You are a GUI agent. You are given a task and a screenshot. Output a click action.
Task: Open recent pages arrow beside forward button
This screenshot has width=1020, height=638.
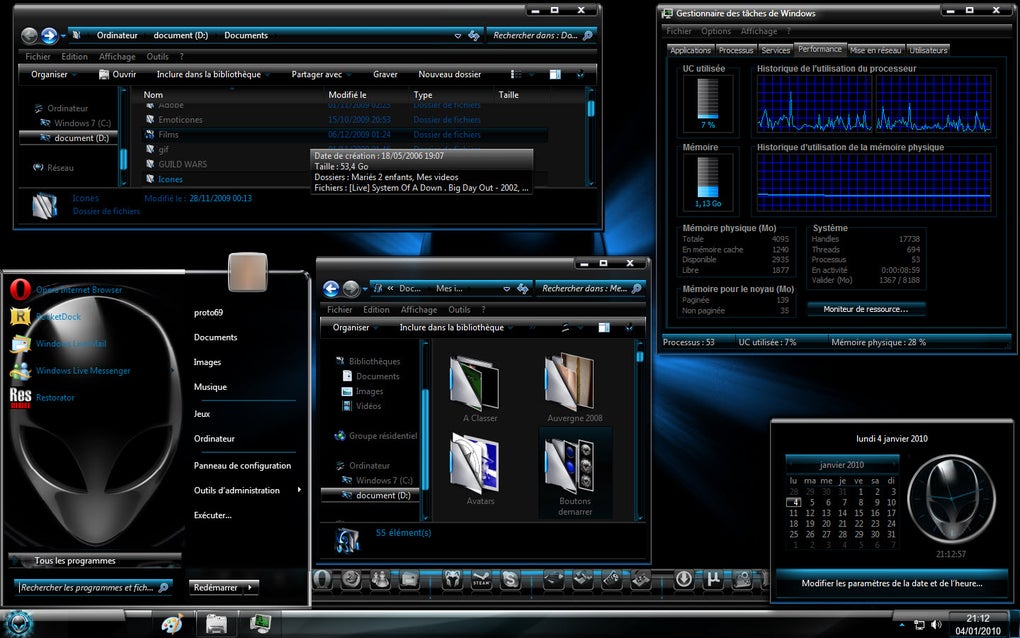coord(64,36)
